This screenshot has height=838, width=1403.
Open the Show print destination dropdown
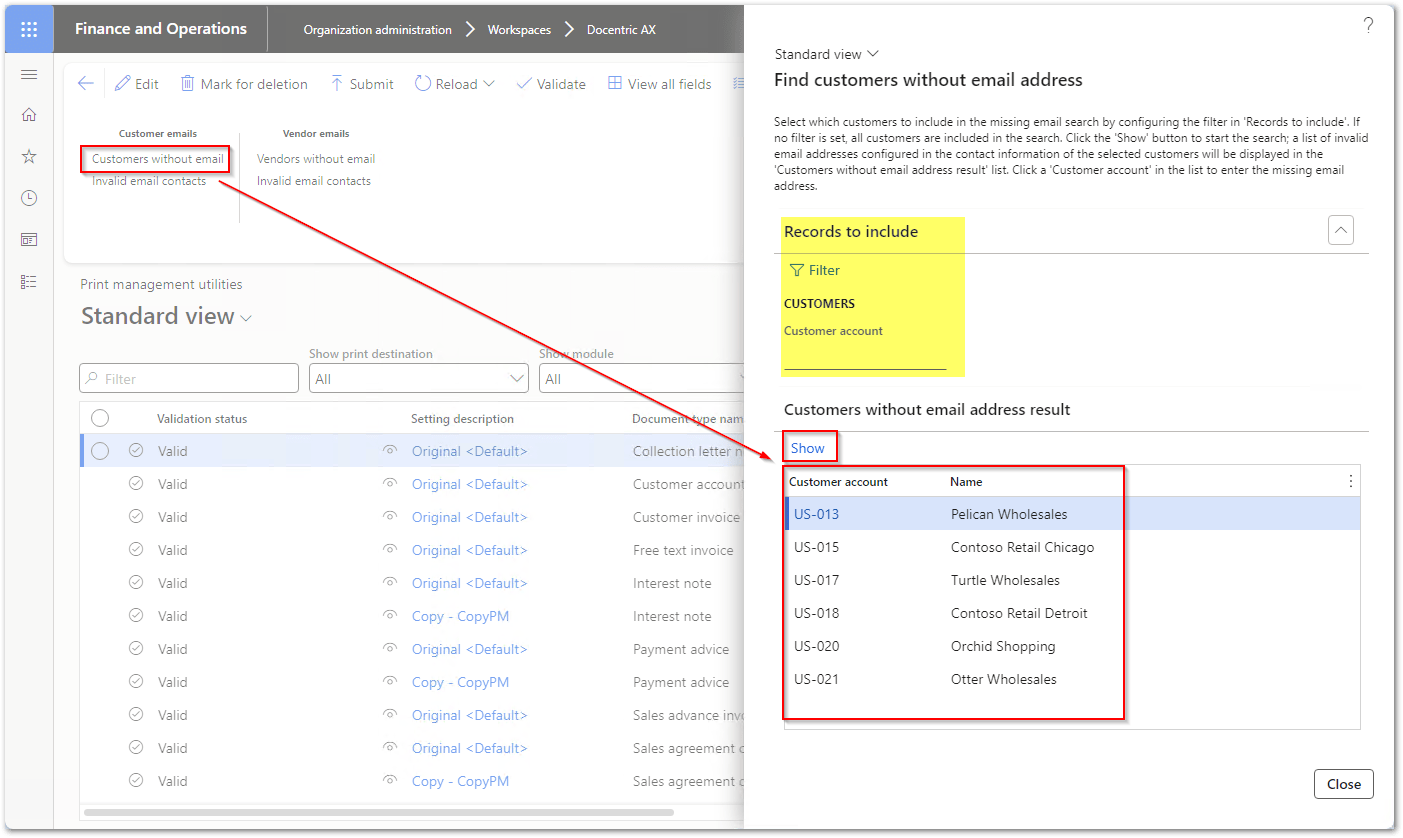click(418, 379)
